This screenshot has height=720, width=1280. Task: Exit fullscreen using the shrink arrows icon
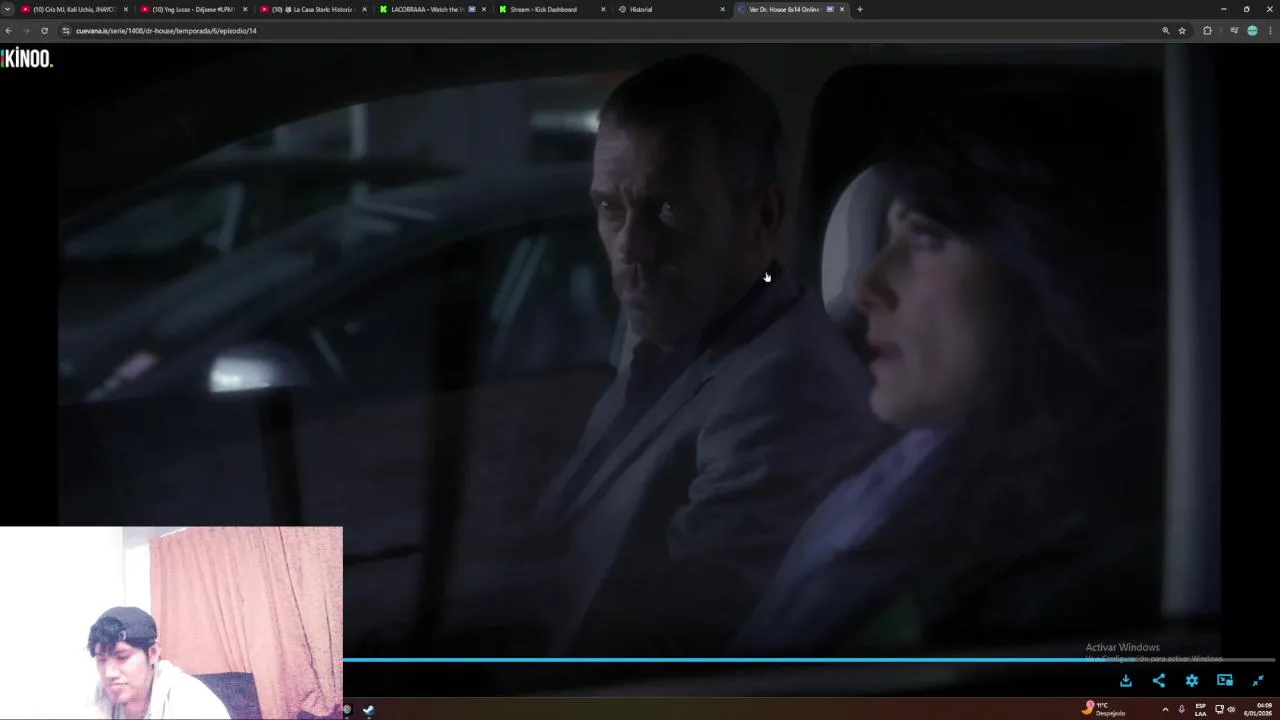[1258, 680]
